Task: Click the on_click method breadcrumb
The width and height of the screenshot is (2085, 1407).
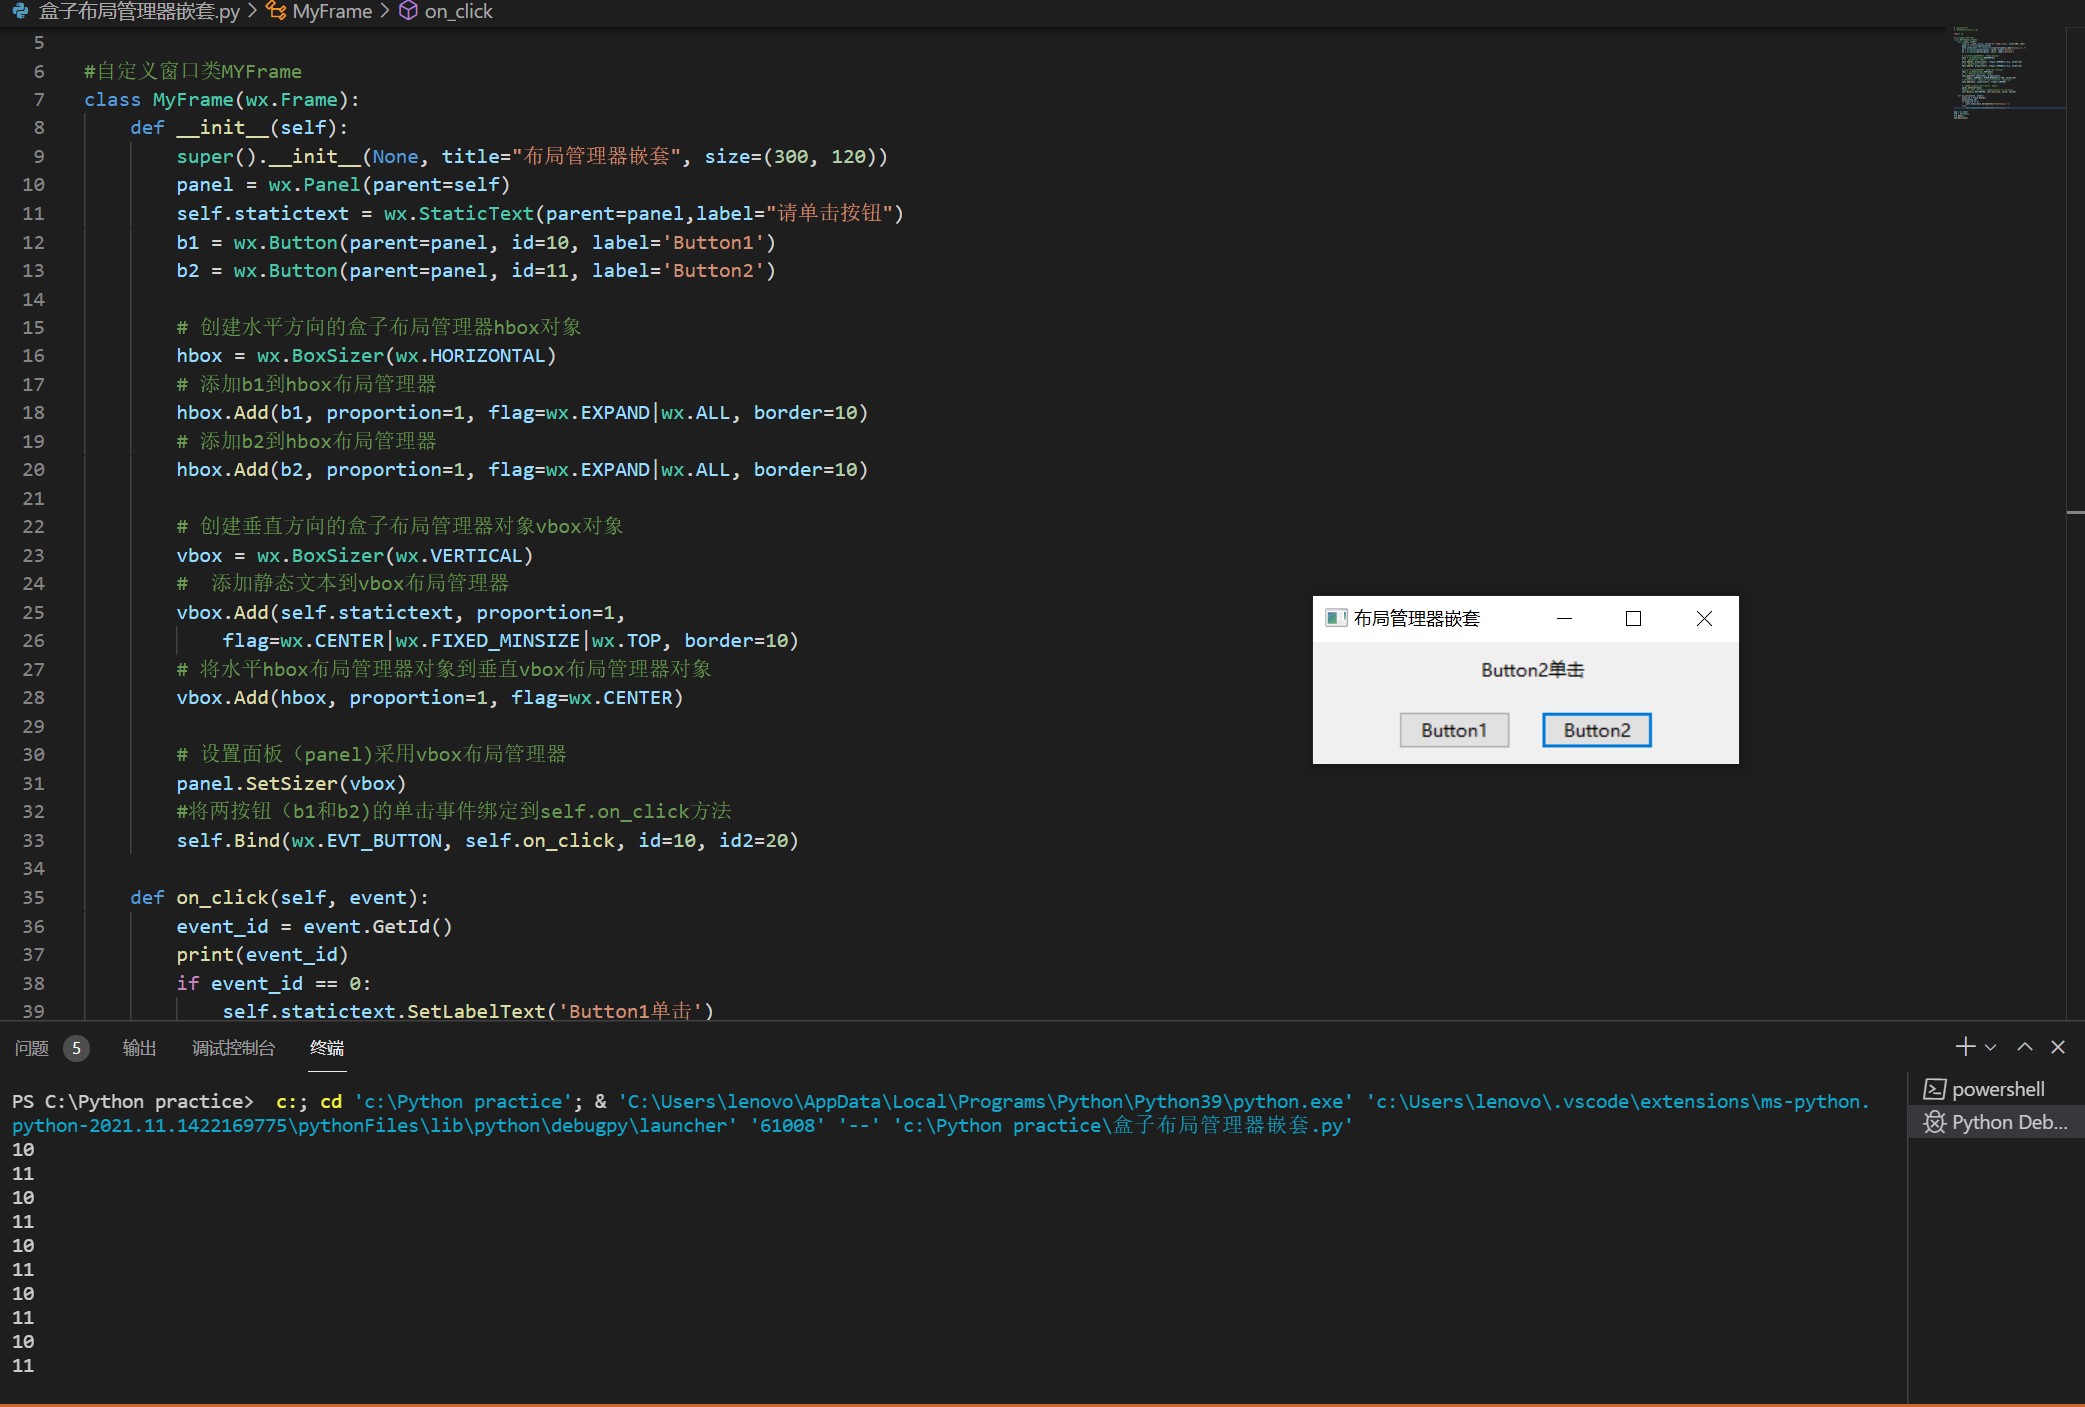Action: [458, 11]
